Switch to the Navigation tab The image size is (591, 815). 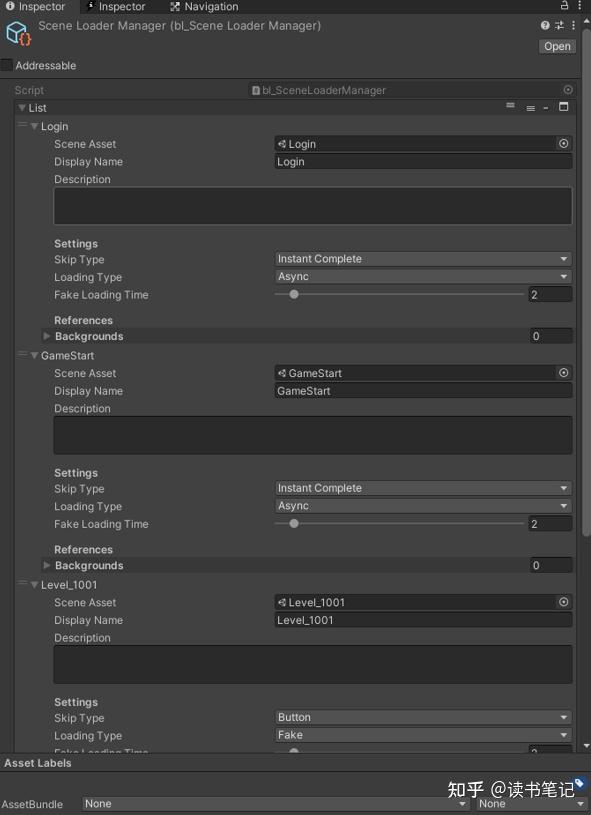pos(203,6)
